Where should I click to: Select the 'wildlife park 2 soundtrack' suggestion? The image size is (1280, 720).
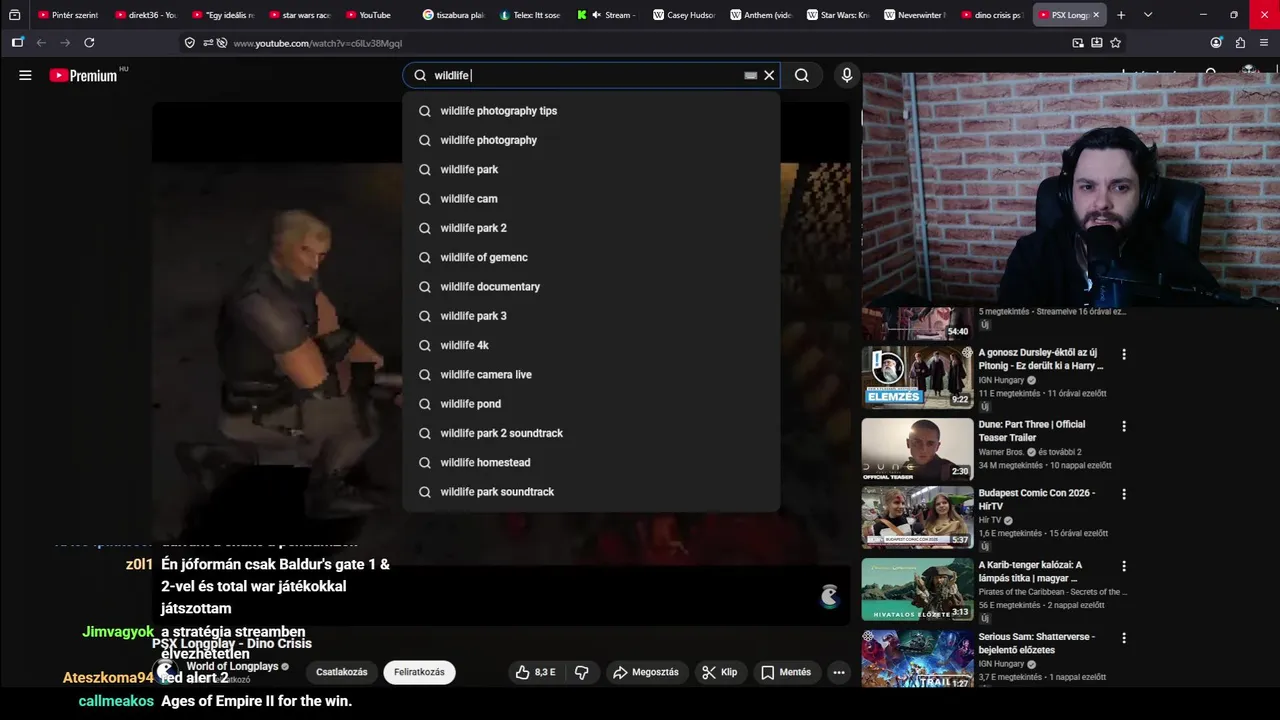pos(591,433)
